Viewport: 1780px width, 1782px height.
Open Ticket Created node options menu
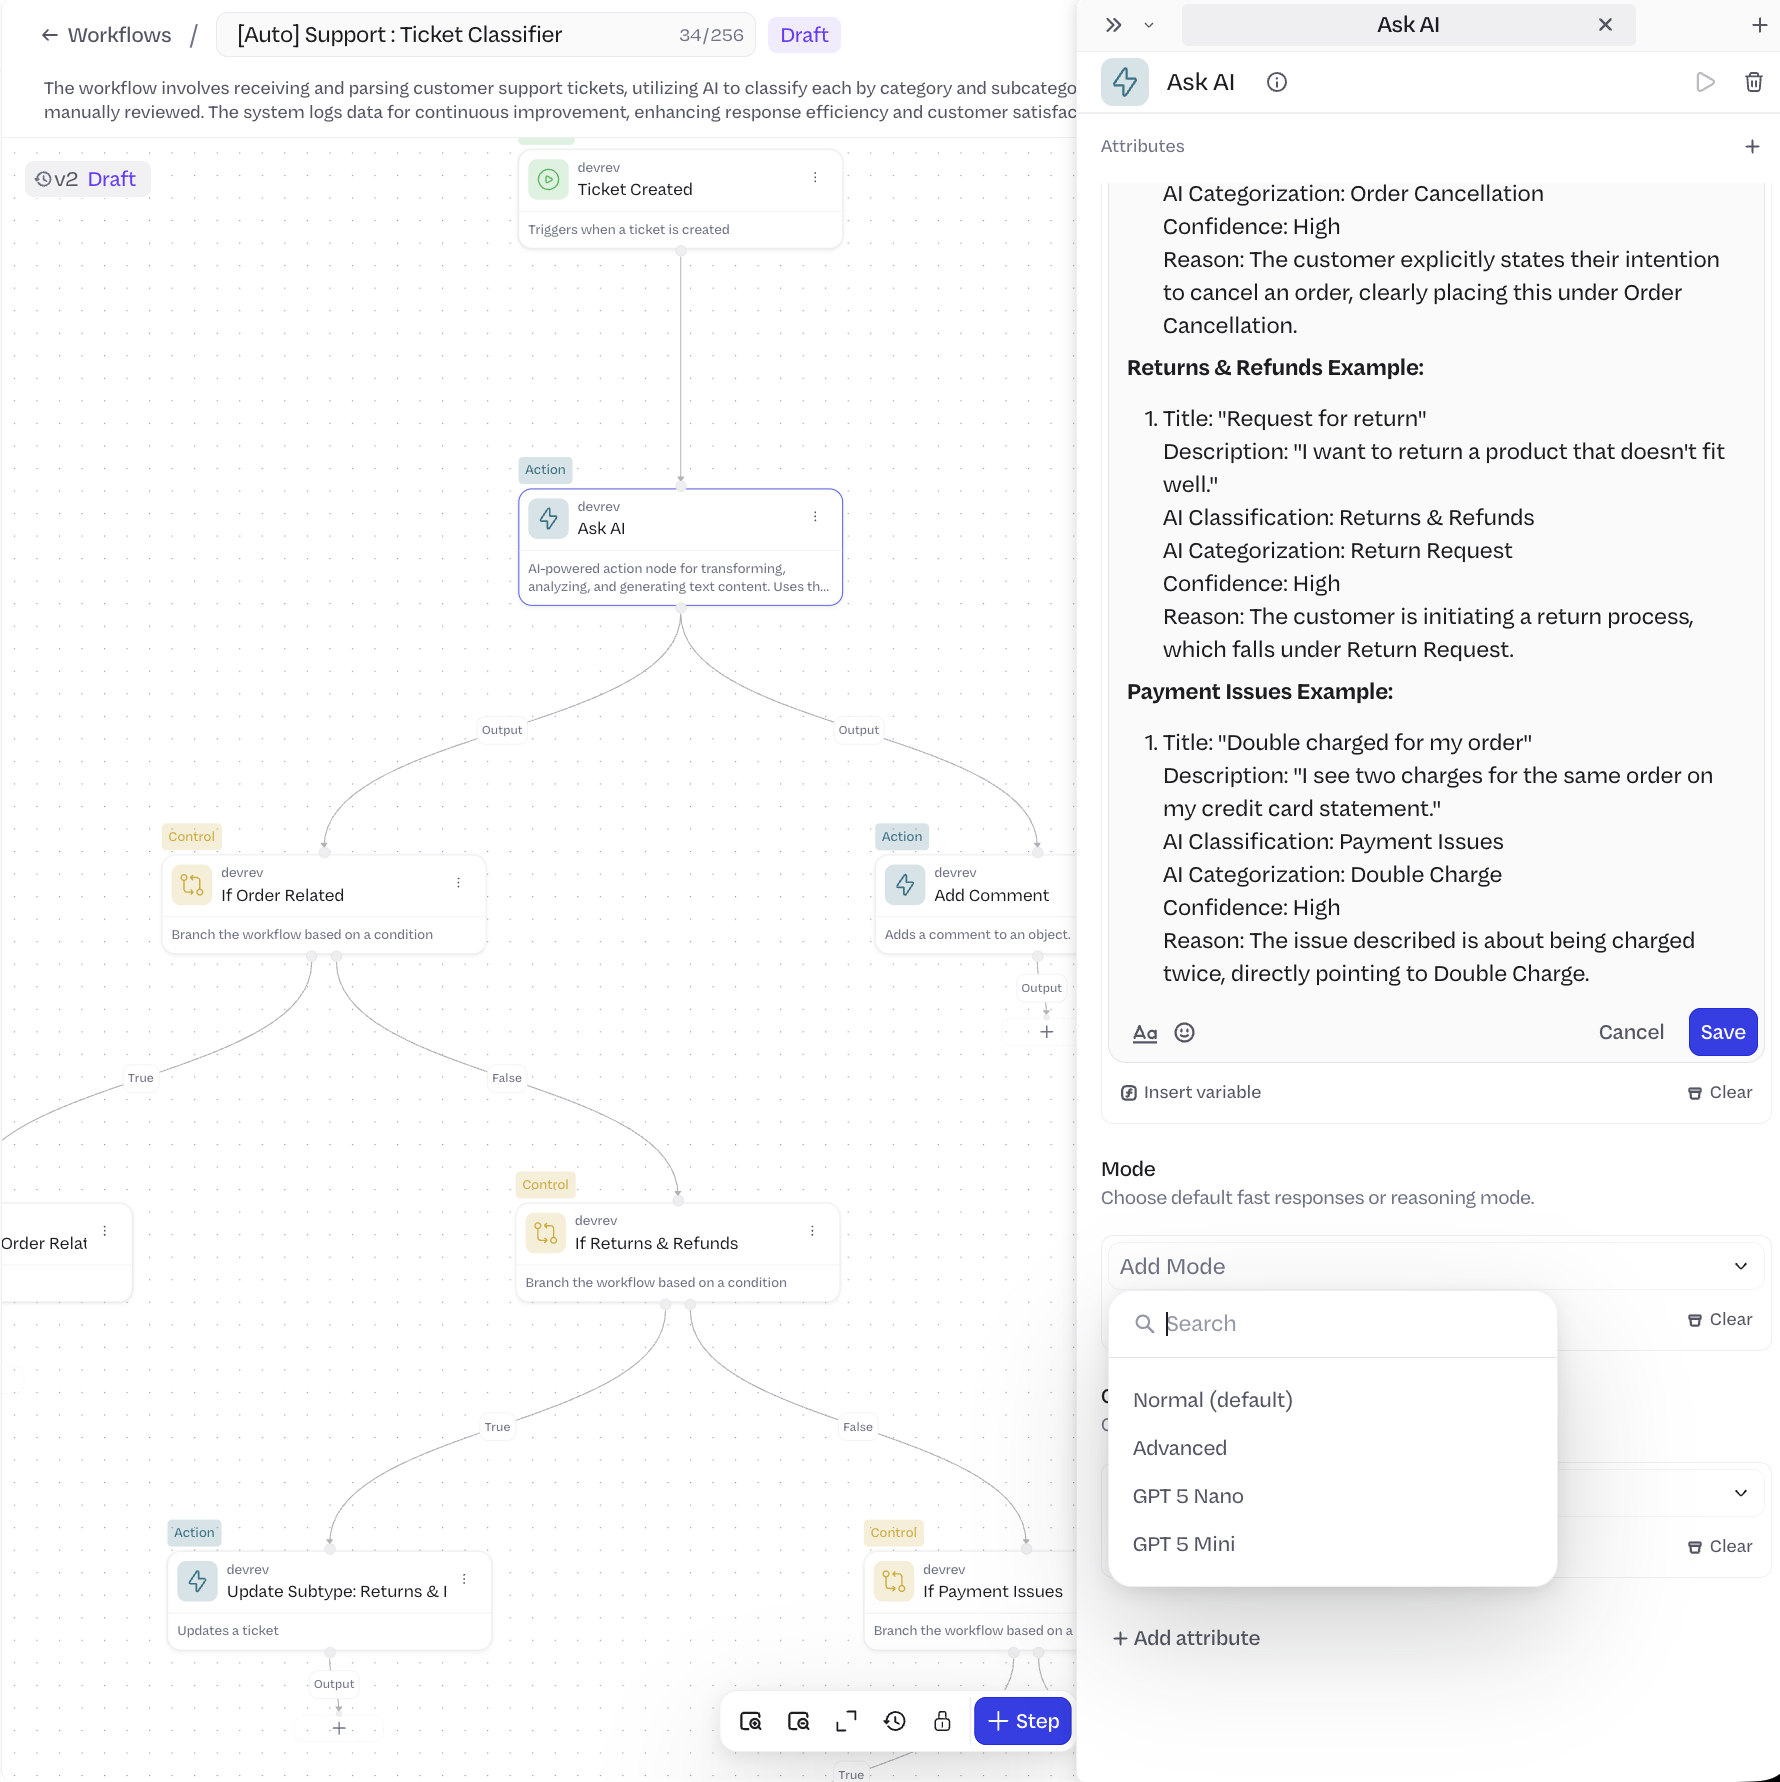tap(815, 178)
